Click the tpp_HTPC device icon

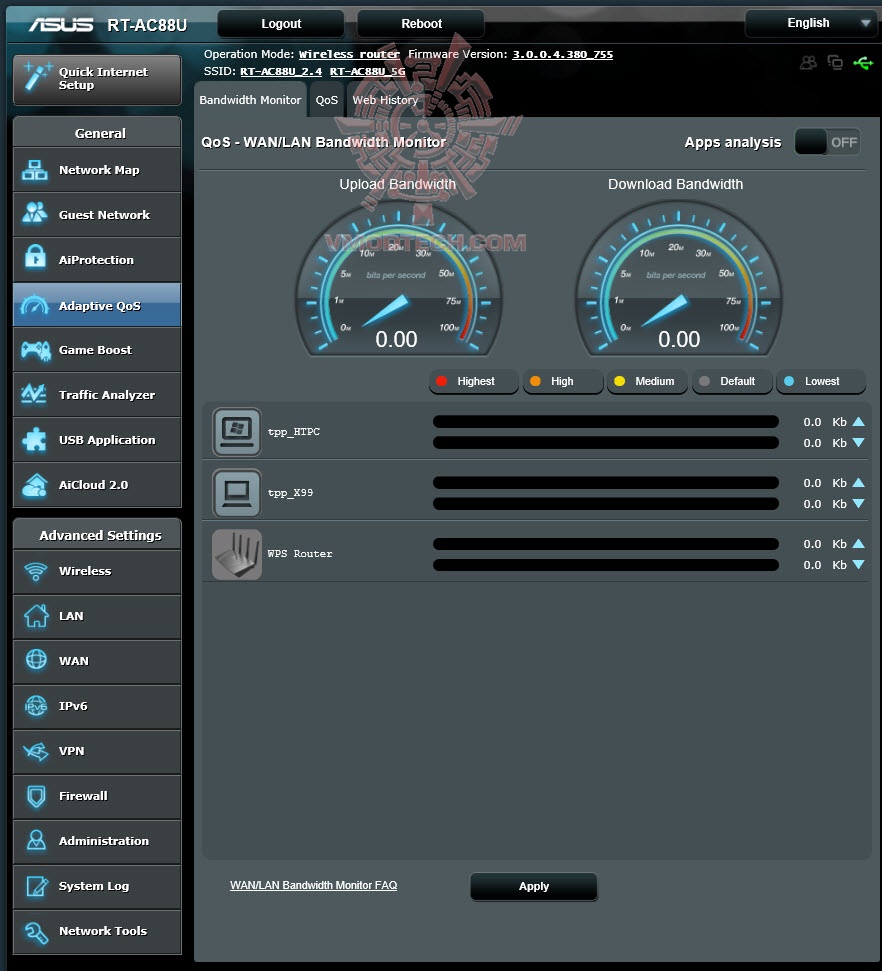pyautogui.click(x=237, y=432)
